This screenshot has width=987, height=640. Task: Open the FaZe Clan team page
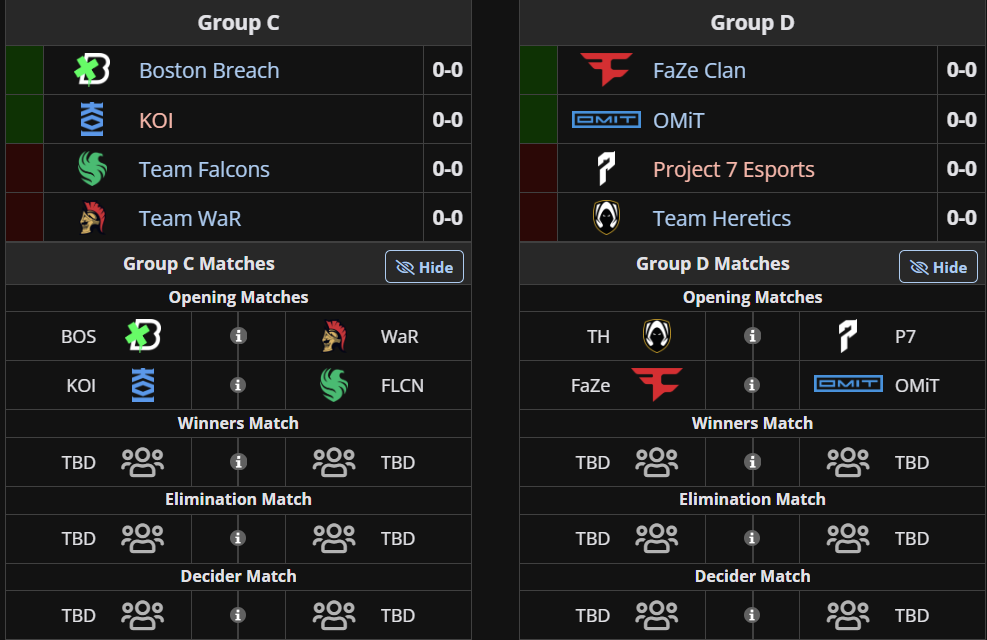(x=699, y=70)
